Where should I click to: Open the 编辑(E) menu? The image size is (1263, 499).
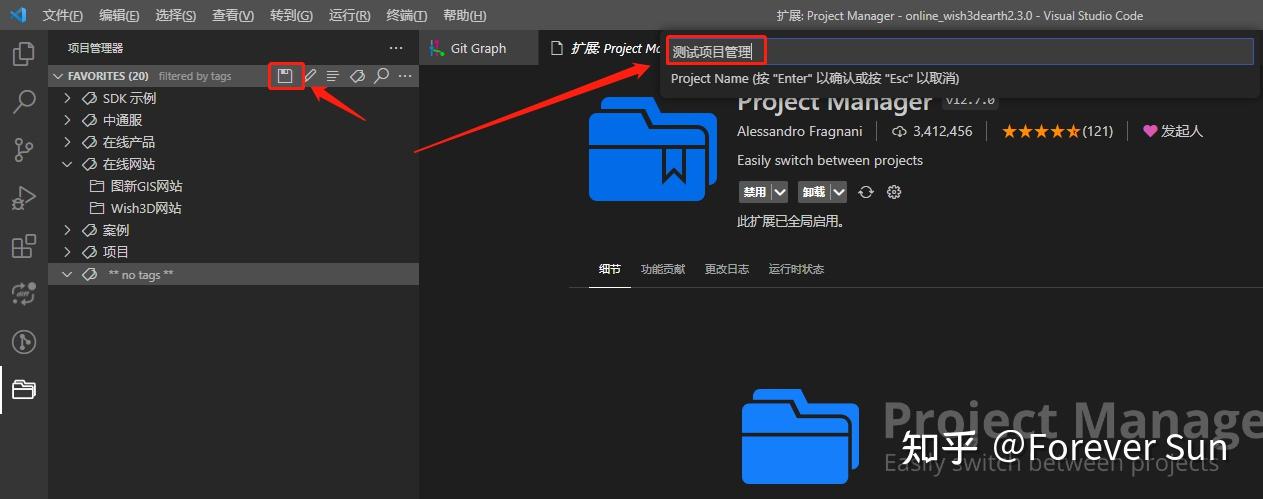click(x=120, y=16)
